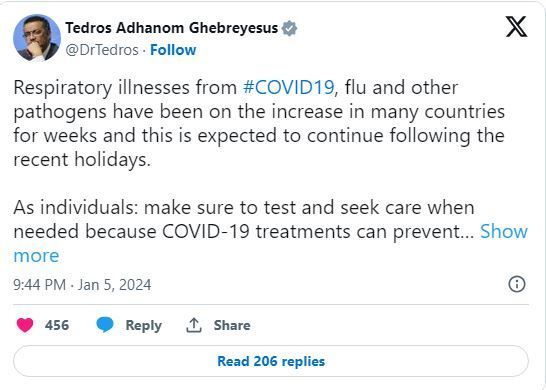This screenshot has width=546, height=390.
Task: Click the 456 likes count
Action: 57,325
